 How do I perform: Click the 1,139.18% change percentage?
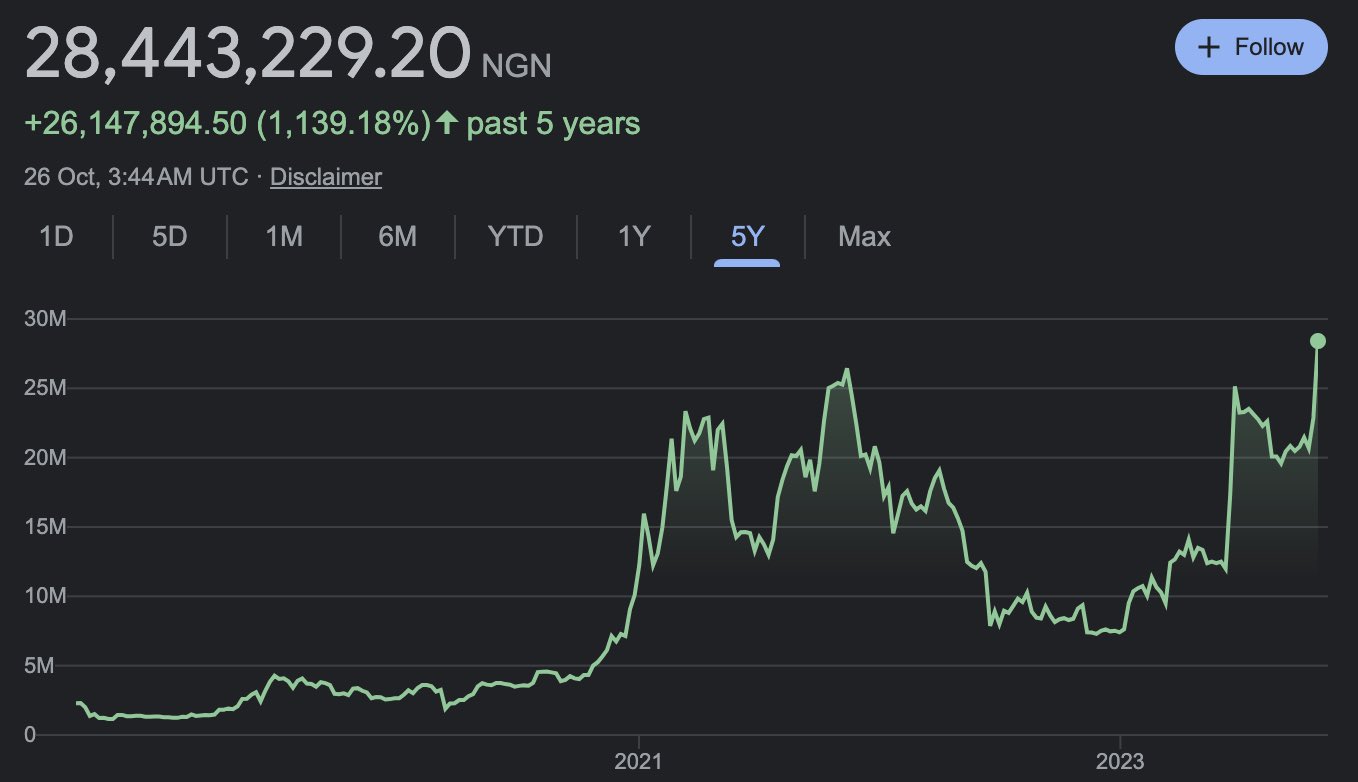point(344,124)
